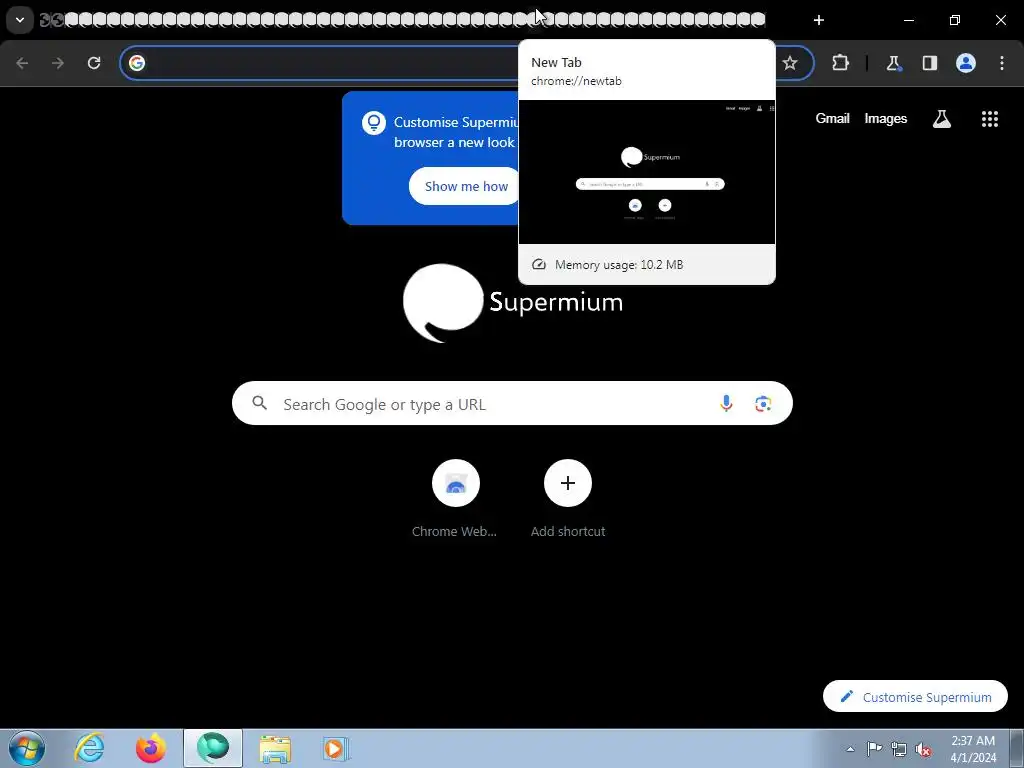Screen dimensions: 1024x768
Task: Open Windows Explorer from taskbar
Action: 275,748
